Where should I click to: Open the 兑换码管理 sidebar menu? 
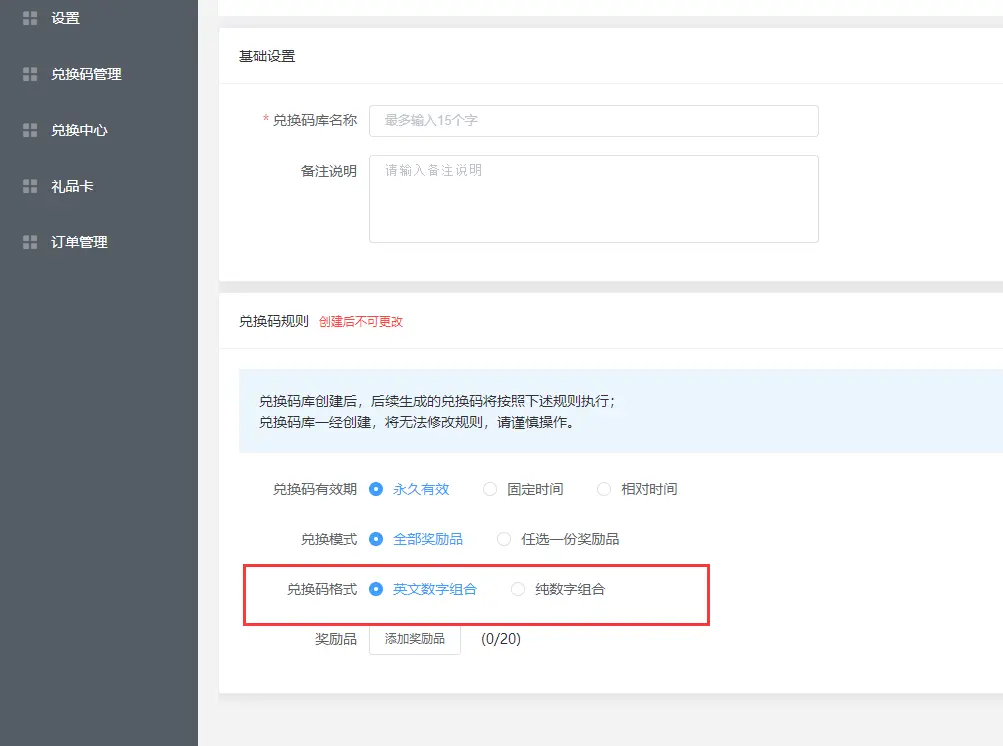pyautogui.click(x=86, y=74)
